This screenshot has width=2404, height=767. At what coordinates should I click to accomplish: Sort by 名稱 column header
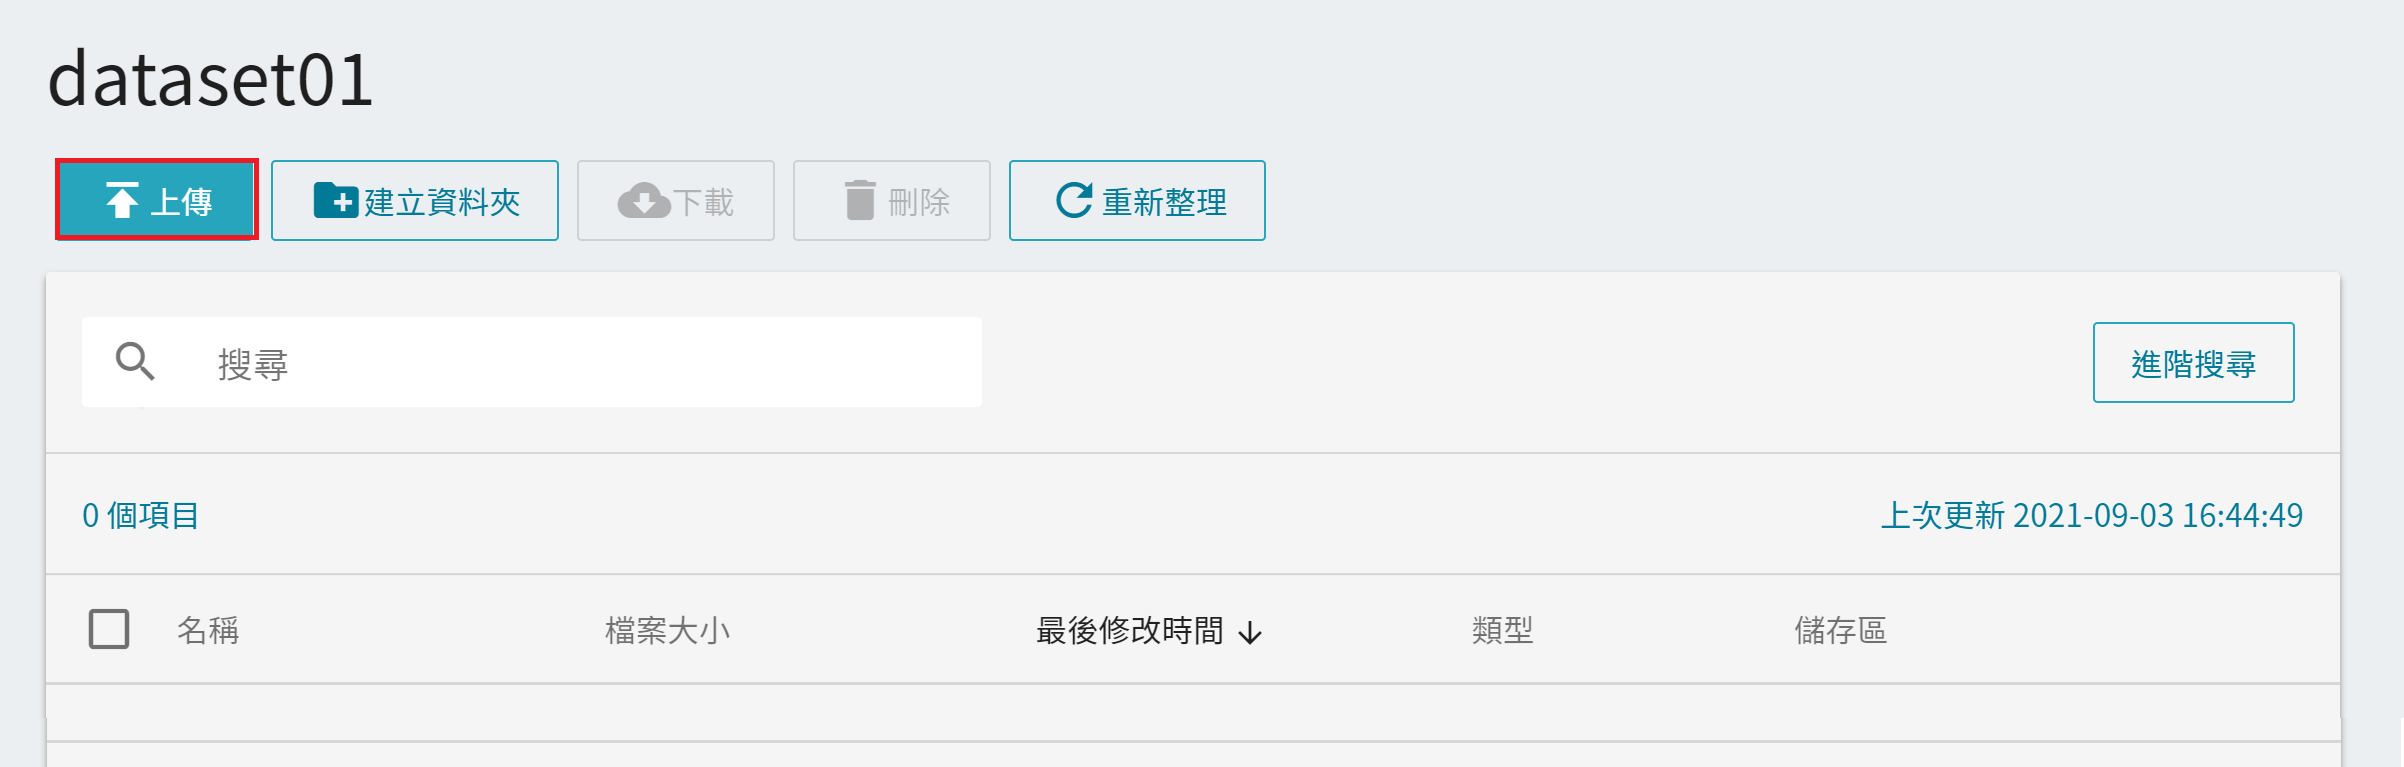pos(208,630)
